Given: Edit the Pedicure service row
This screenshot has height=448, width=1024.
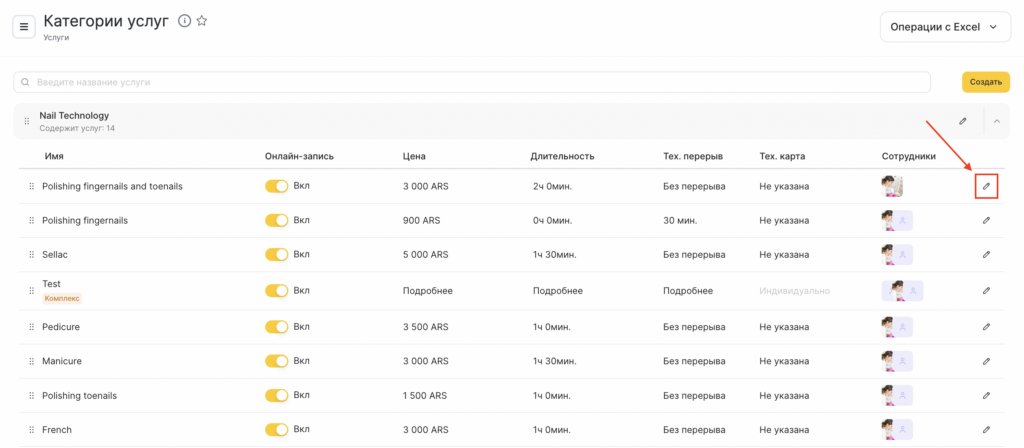Looking at the screenshot, I should pyautogui.click(x=986, y=326).
